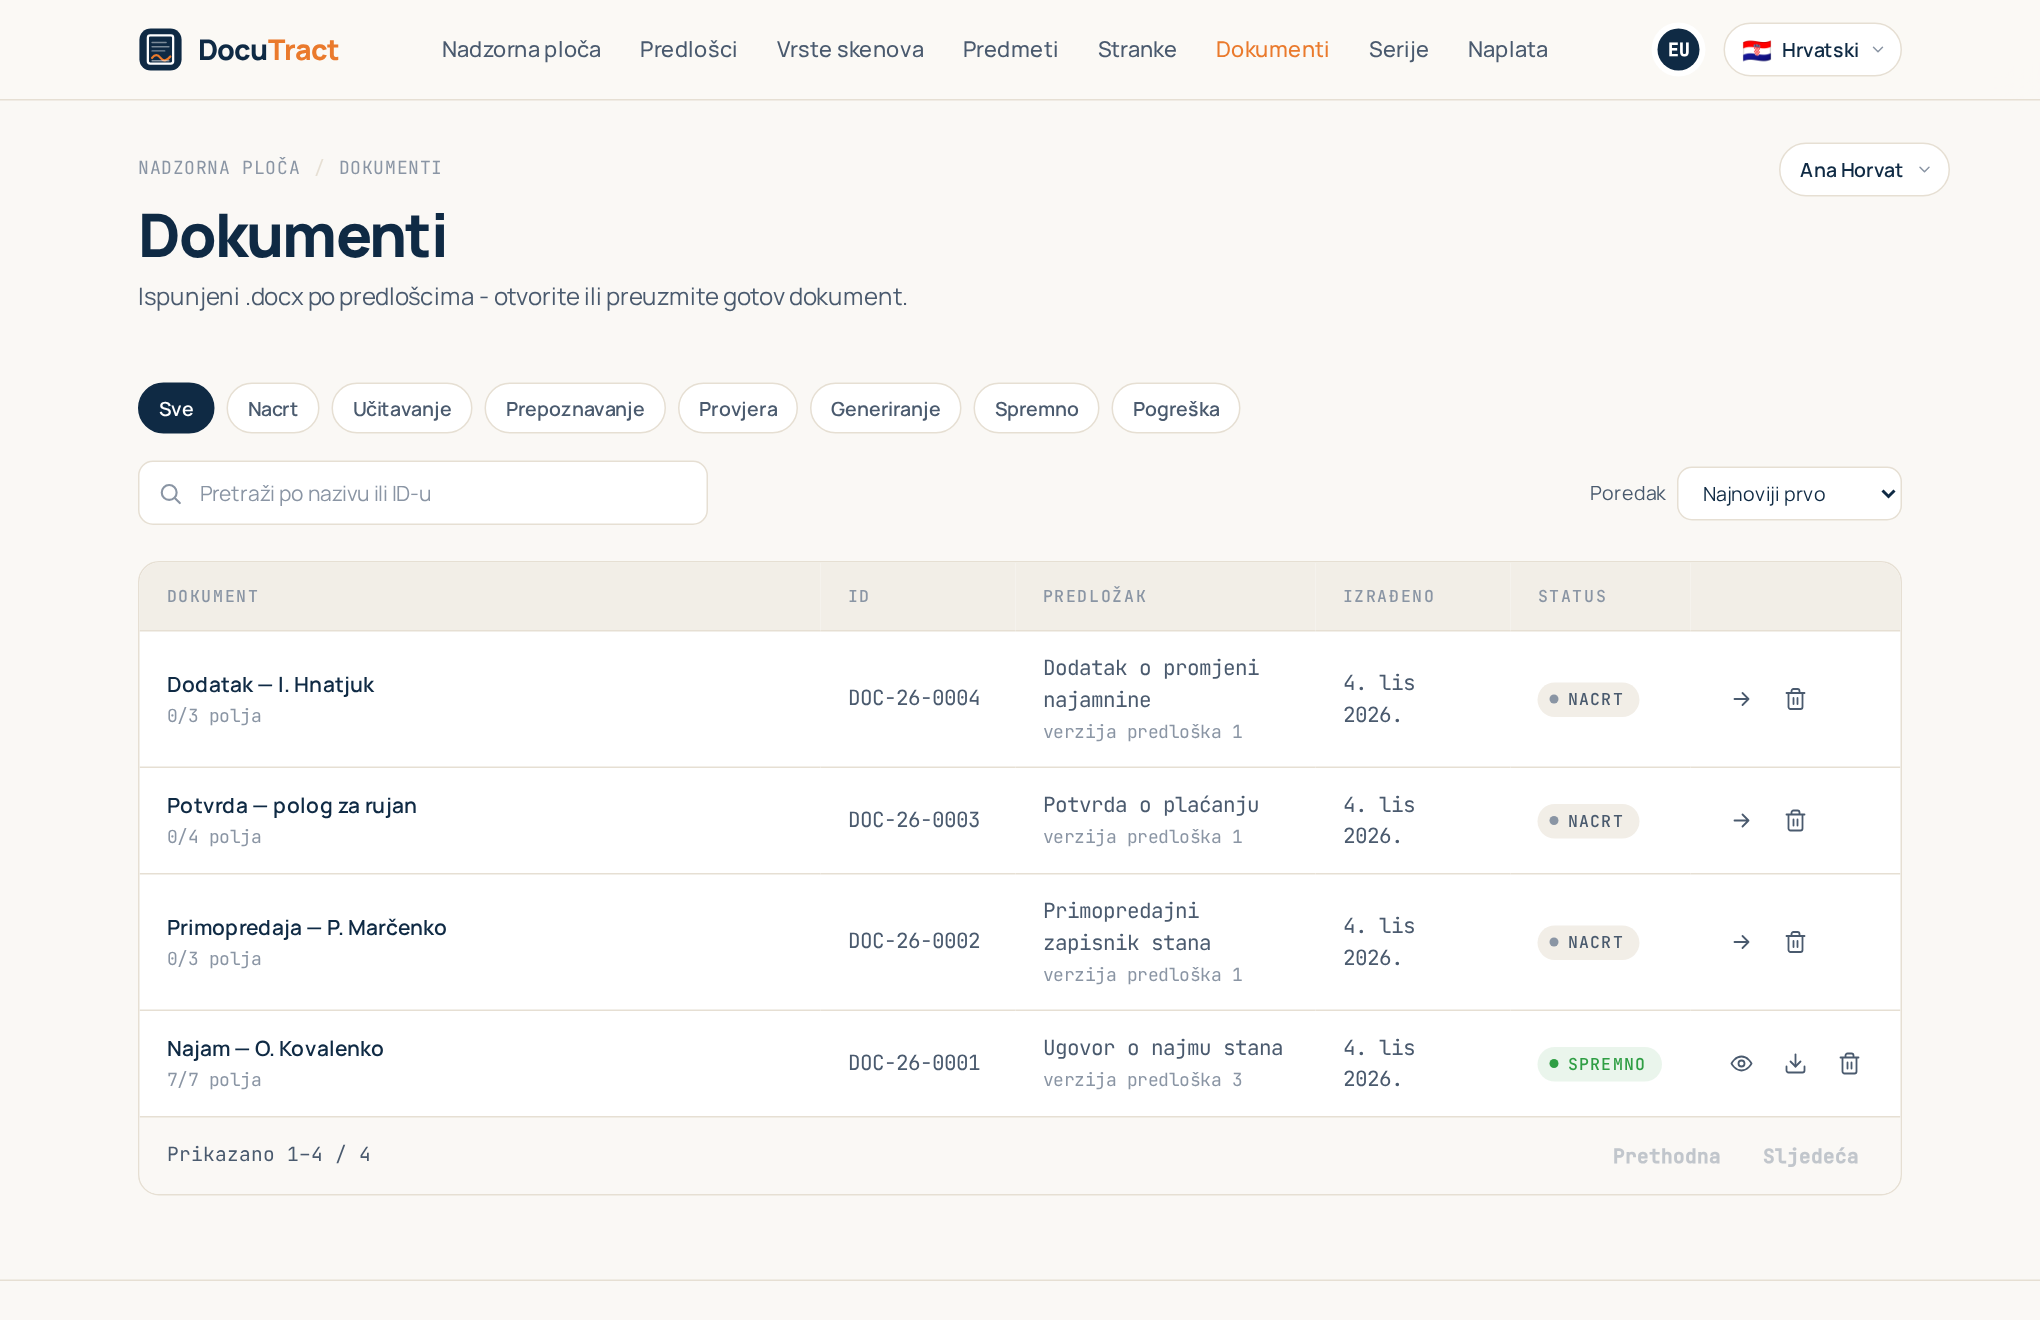This screenshot has height=1320, width=2040.
Task: Delete the Dodatak — I. Hnatjuk document
Action: 1795,699
